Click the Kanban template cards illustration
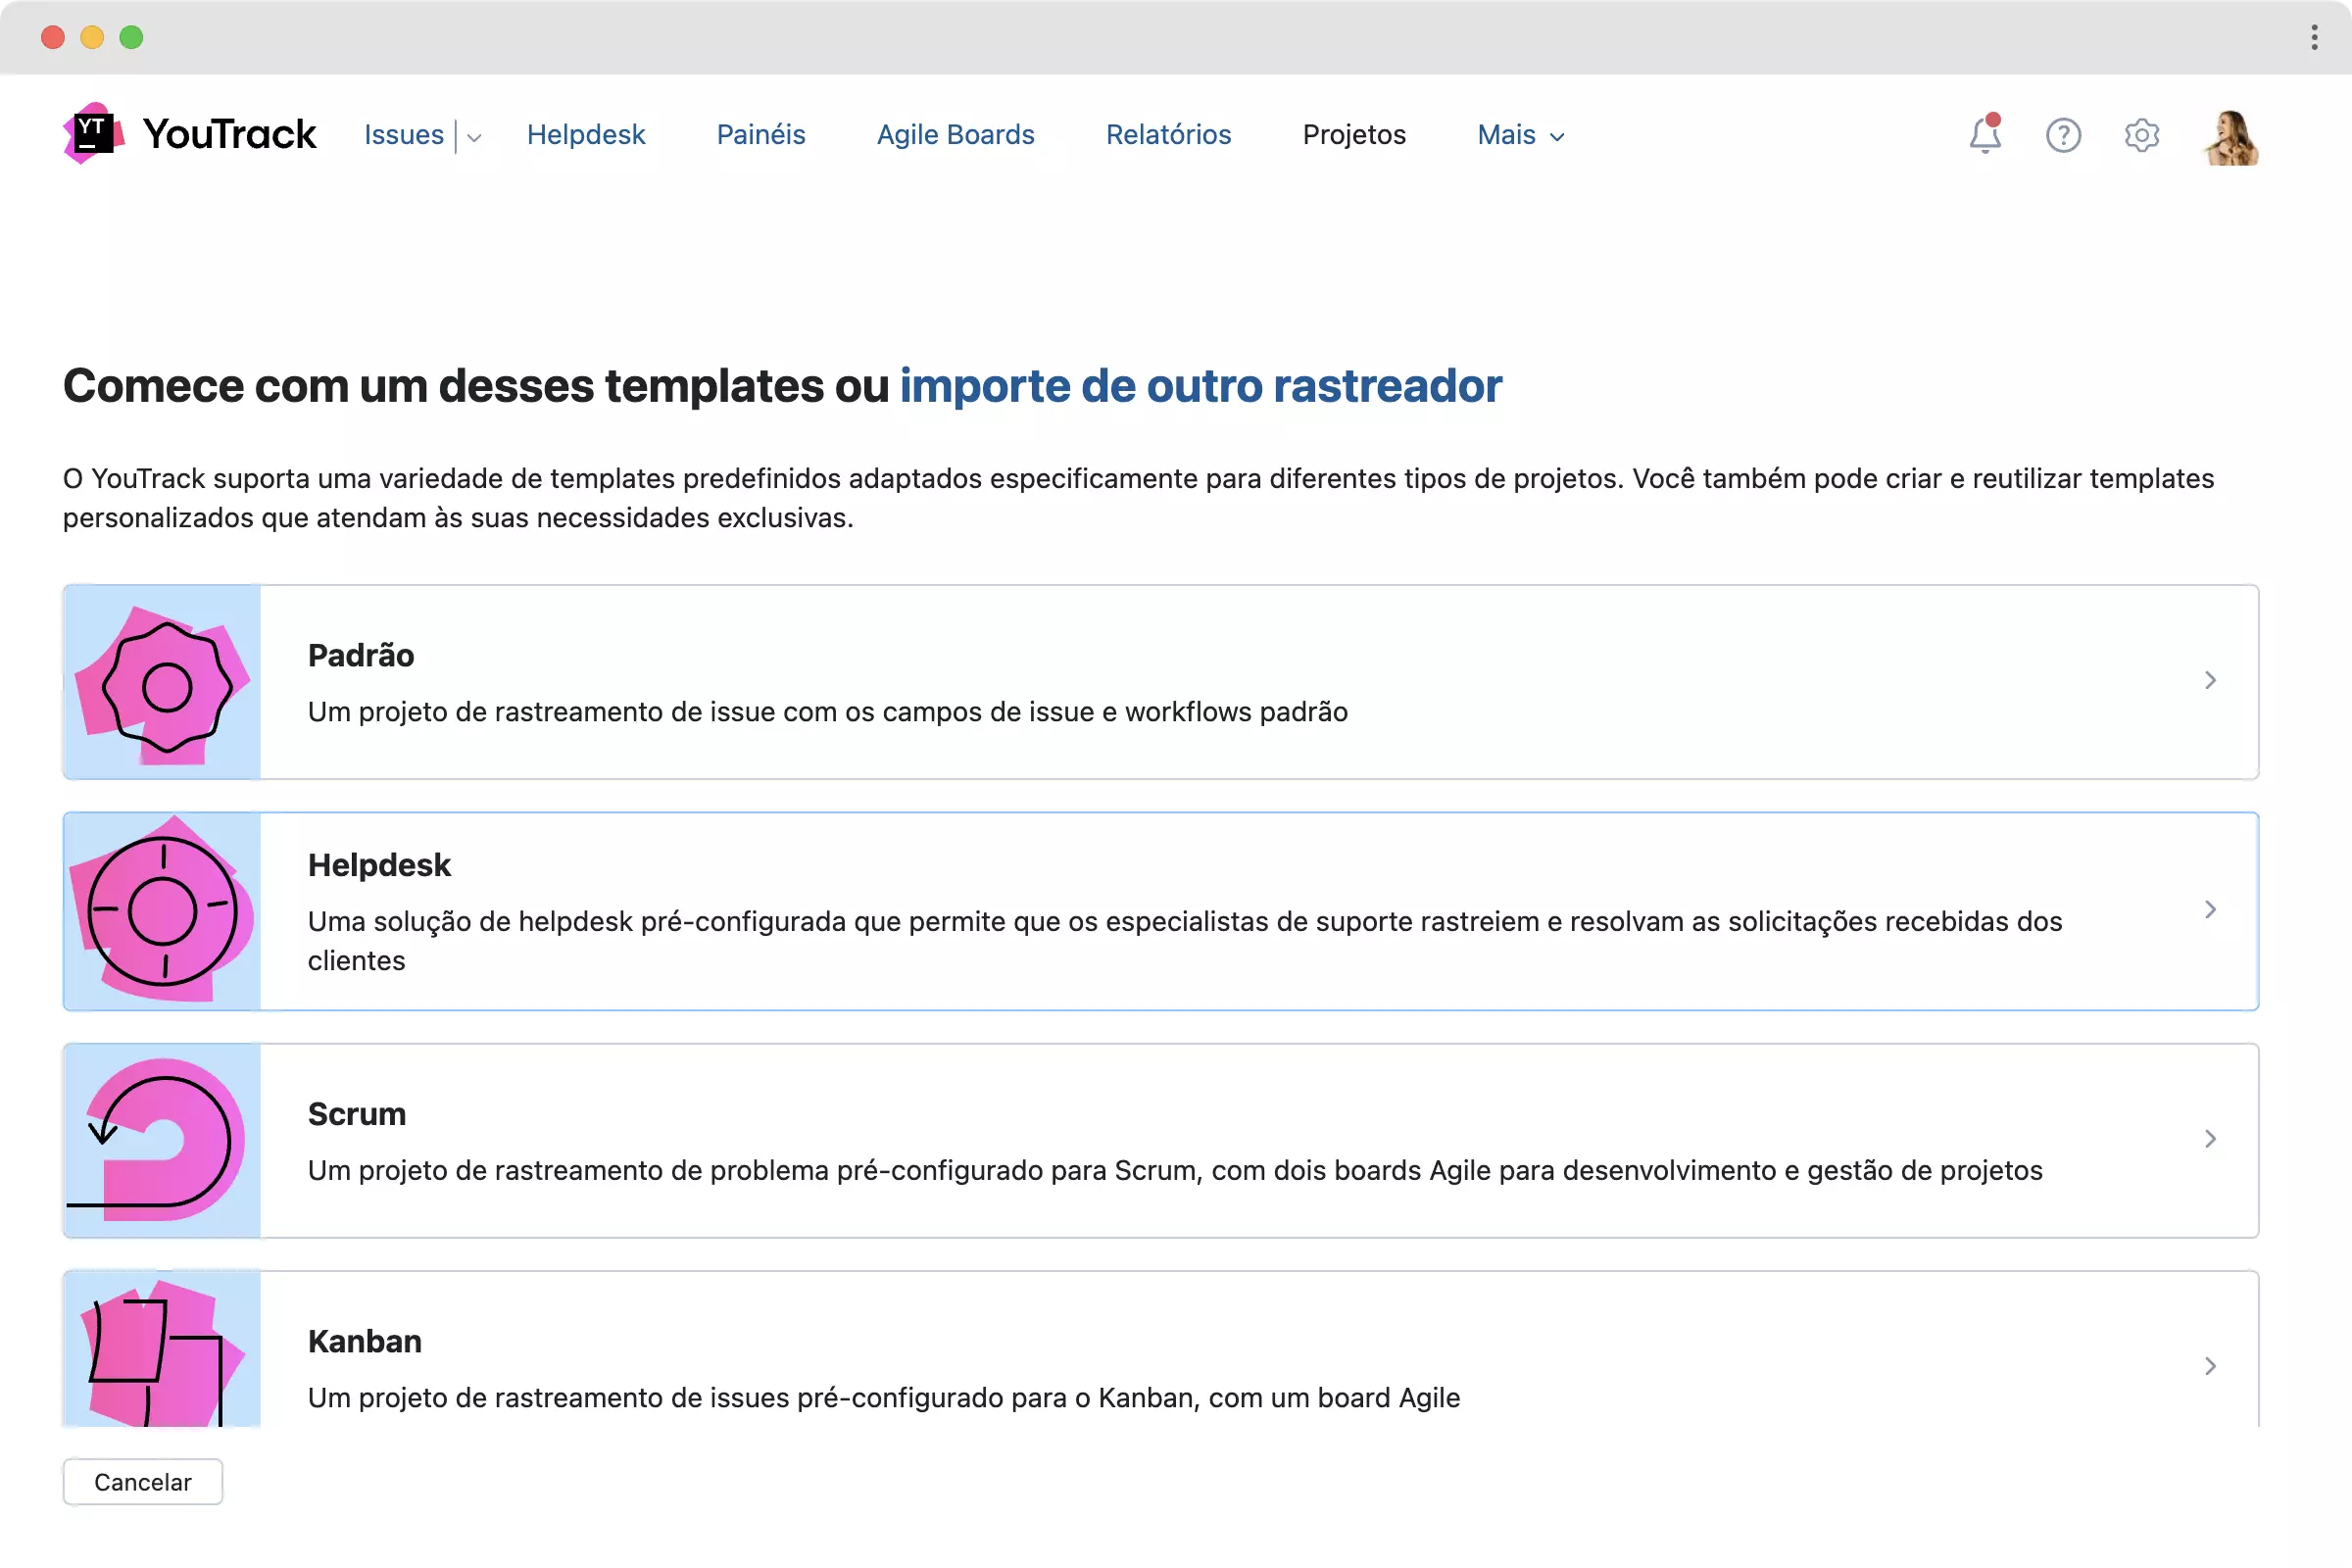The height and width of the screenshot is (1568, 2352). 162,1350
